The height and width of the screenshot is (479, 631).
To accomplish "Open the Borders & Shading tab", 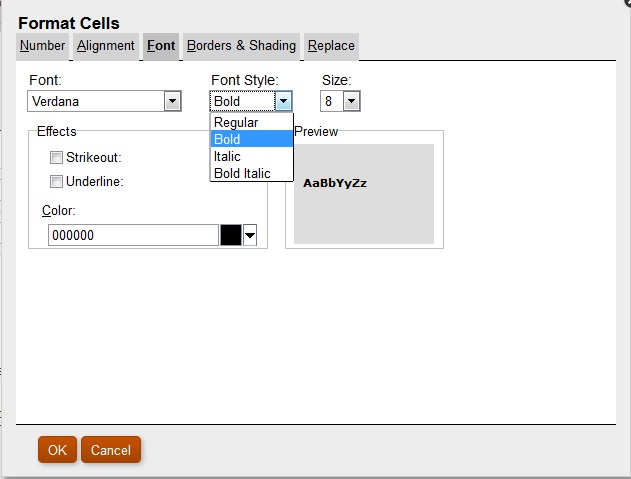I will pyautogui.click(x=241, y=46).
